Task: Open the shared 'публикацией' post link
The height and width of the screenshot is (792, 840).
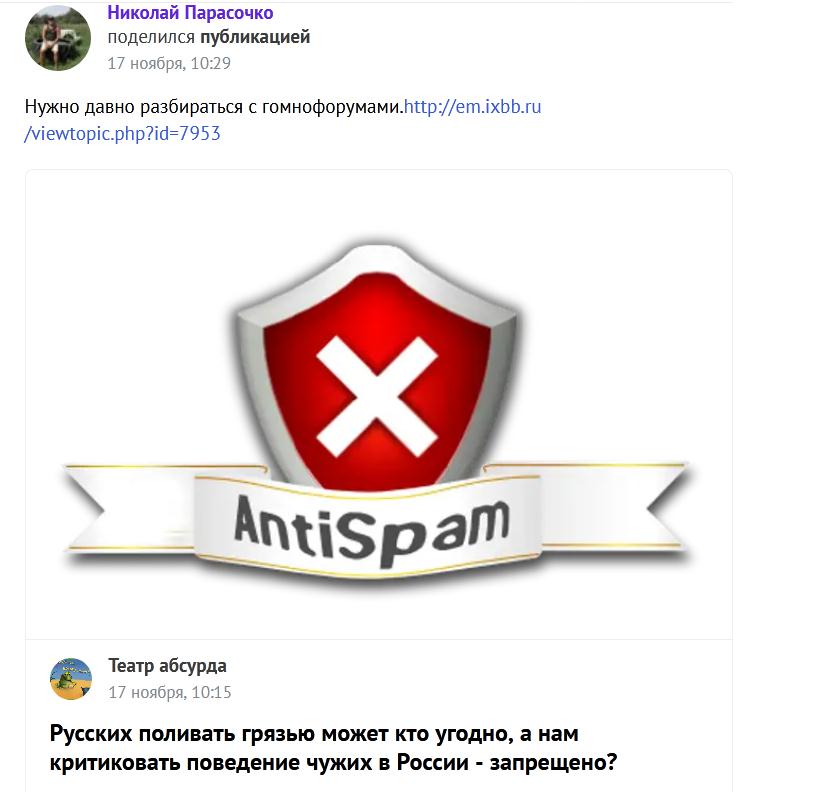Action: click(255, 37)
